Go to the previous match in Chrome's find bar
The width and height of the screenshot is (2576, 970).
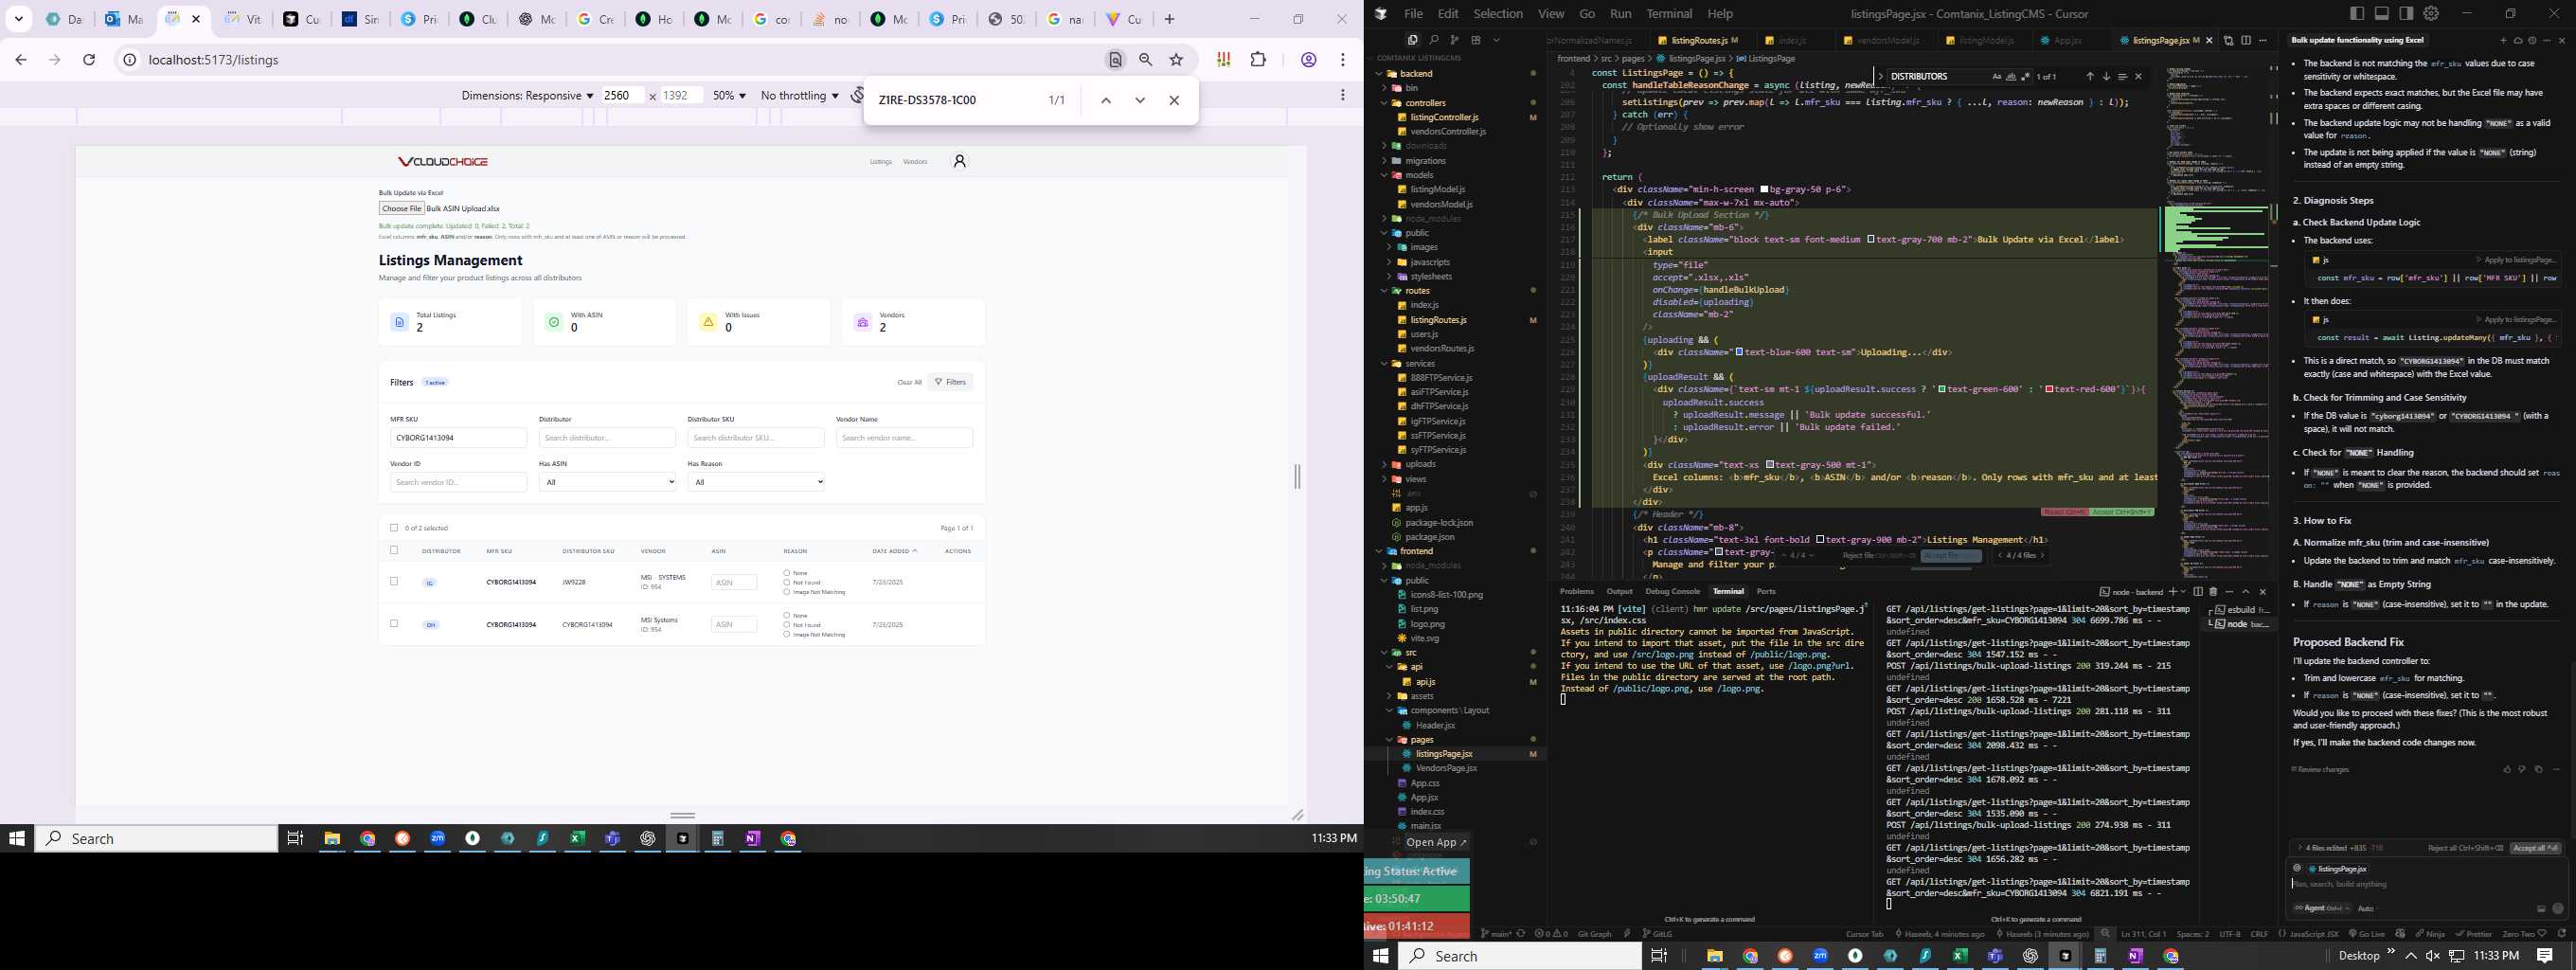(x=1106, y=100)
